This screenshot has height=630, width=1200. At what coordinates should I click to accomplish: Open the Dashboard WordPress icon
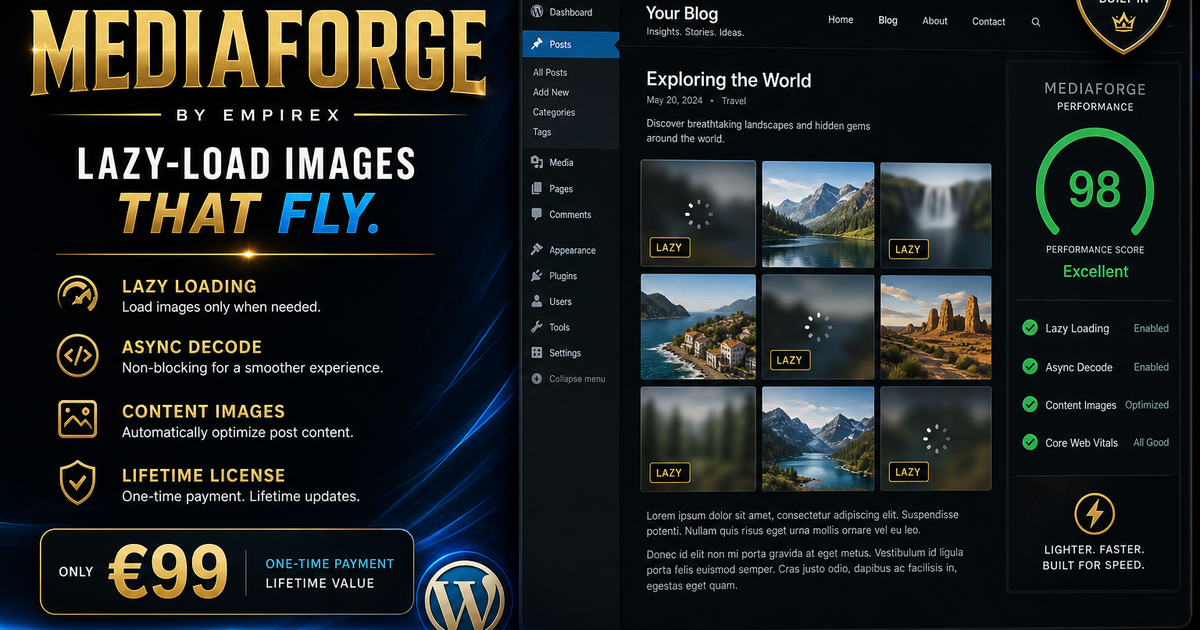coord(537,12)
